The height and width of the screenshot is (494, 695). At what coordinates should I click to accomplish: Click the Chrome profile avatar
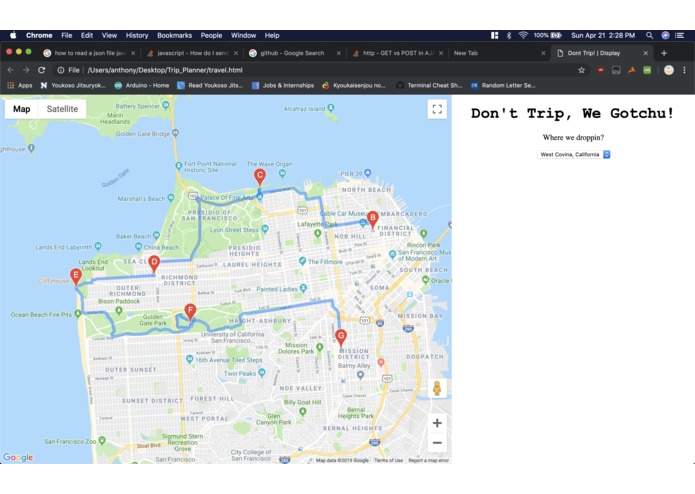point(669,70)
